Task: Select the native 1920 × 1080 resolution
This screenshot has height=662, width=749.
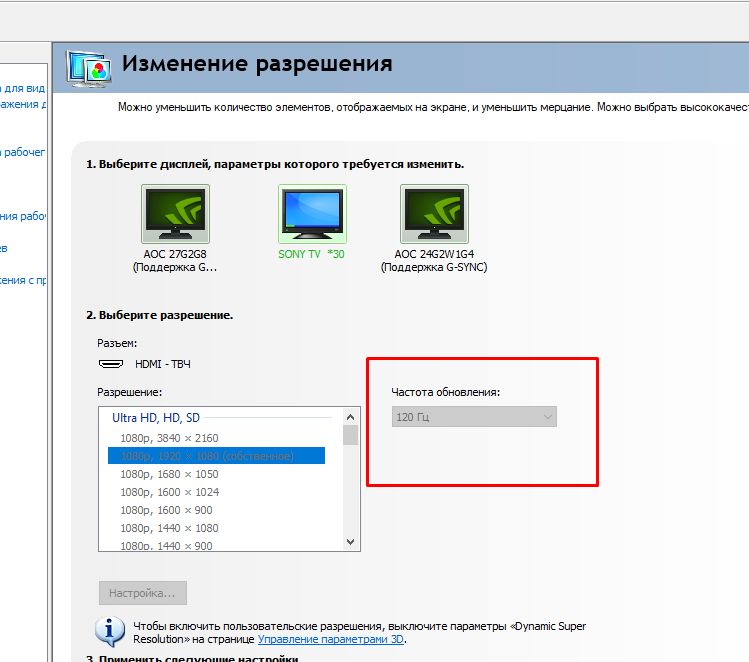Action: [x=207, y=456]
